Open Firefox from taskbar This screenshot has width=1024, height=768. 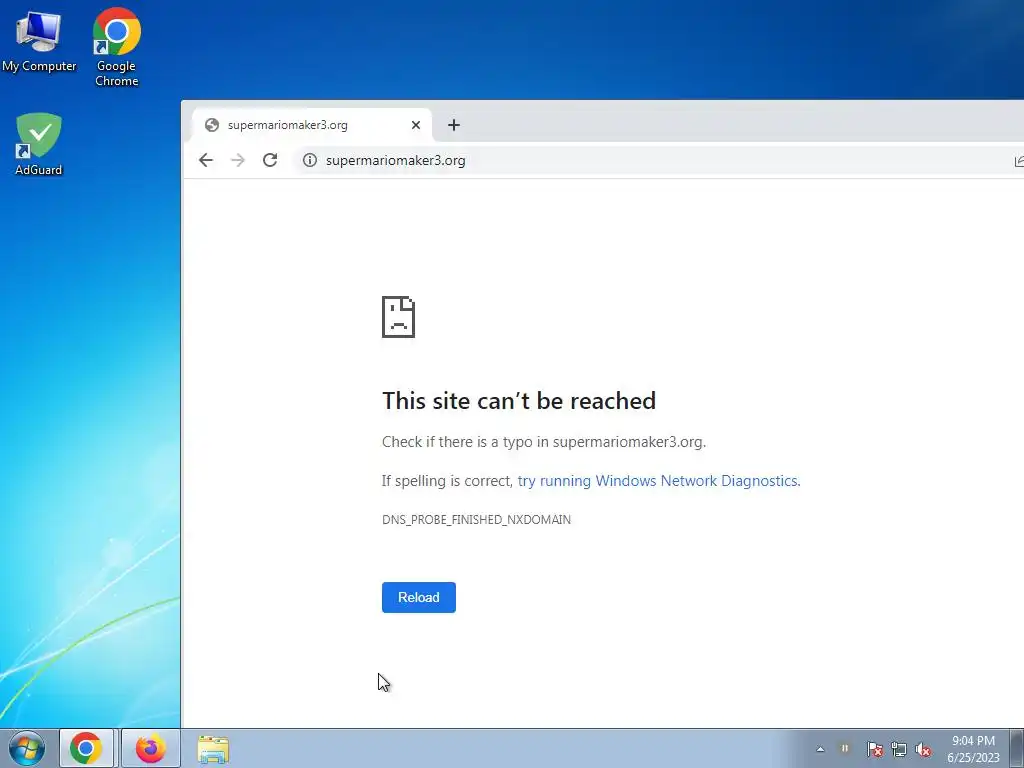150,748
